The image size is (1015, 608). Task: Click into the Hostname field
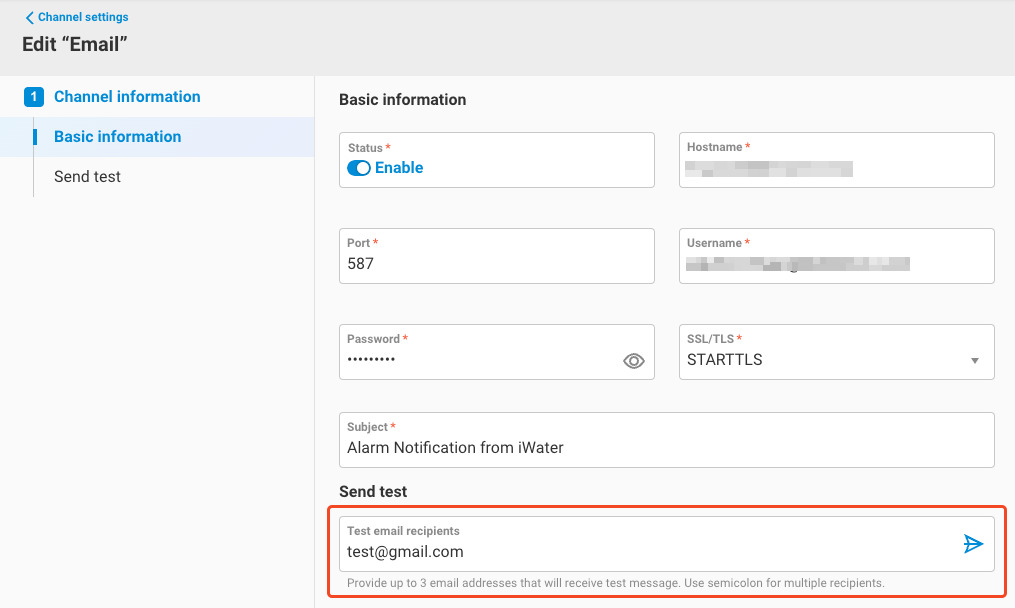836,168
